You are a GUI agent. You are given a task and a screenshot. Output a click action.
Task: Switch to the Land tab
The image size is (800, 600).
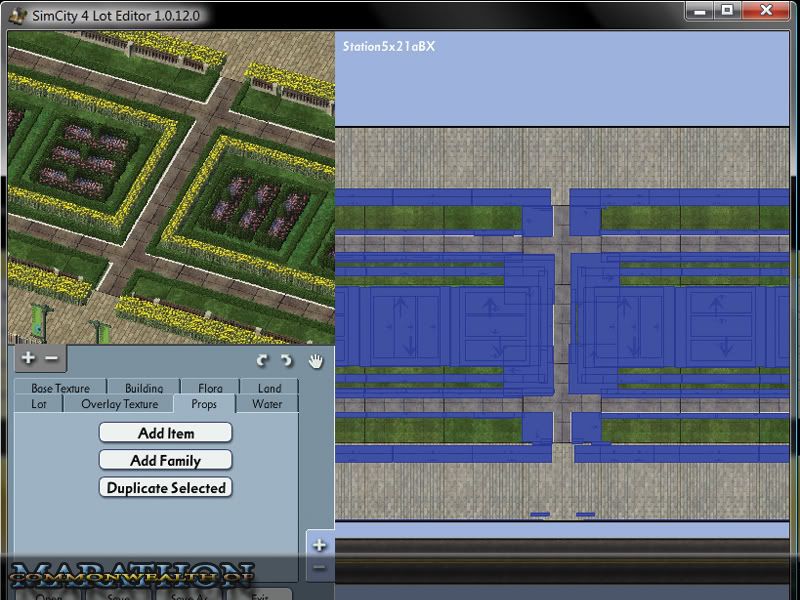(x=269, y=388)
